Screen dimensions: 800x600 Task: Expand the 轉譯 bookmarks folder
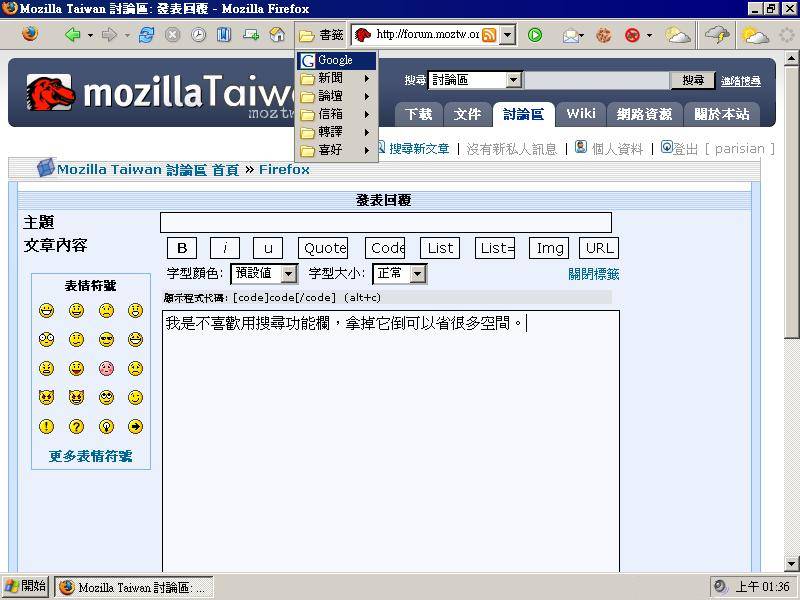coord(337,132)
